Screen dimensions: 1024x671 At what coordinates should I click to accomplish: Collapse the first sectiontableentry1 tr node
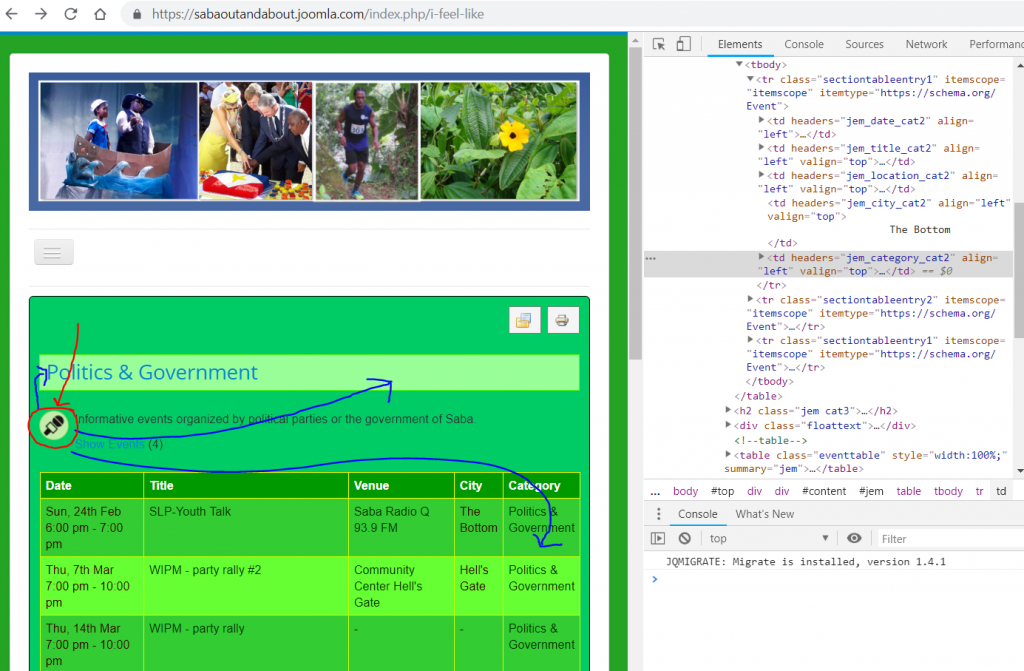tap(750, 78)
